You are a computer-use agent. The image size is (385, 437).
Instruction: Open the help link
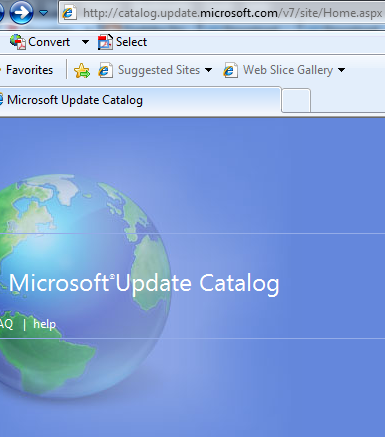coord(44,324)
